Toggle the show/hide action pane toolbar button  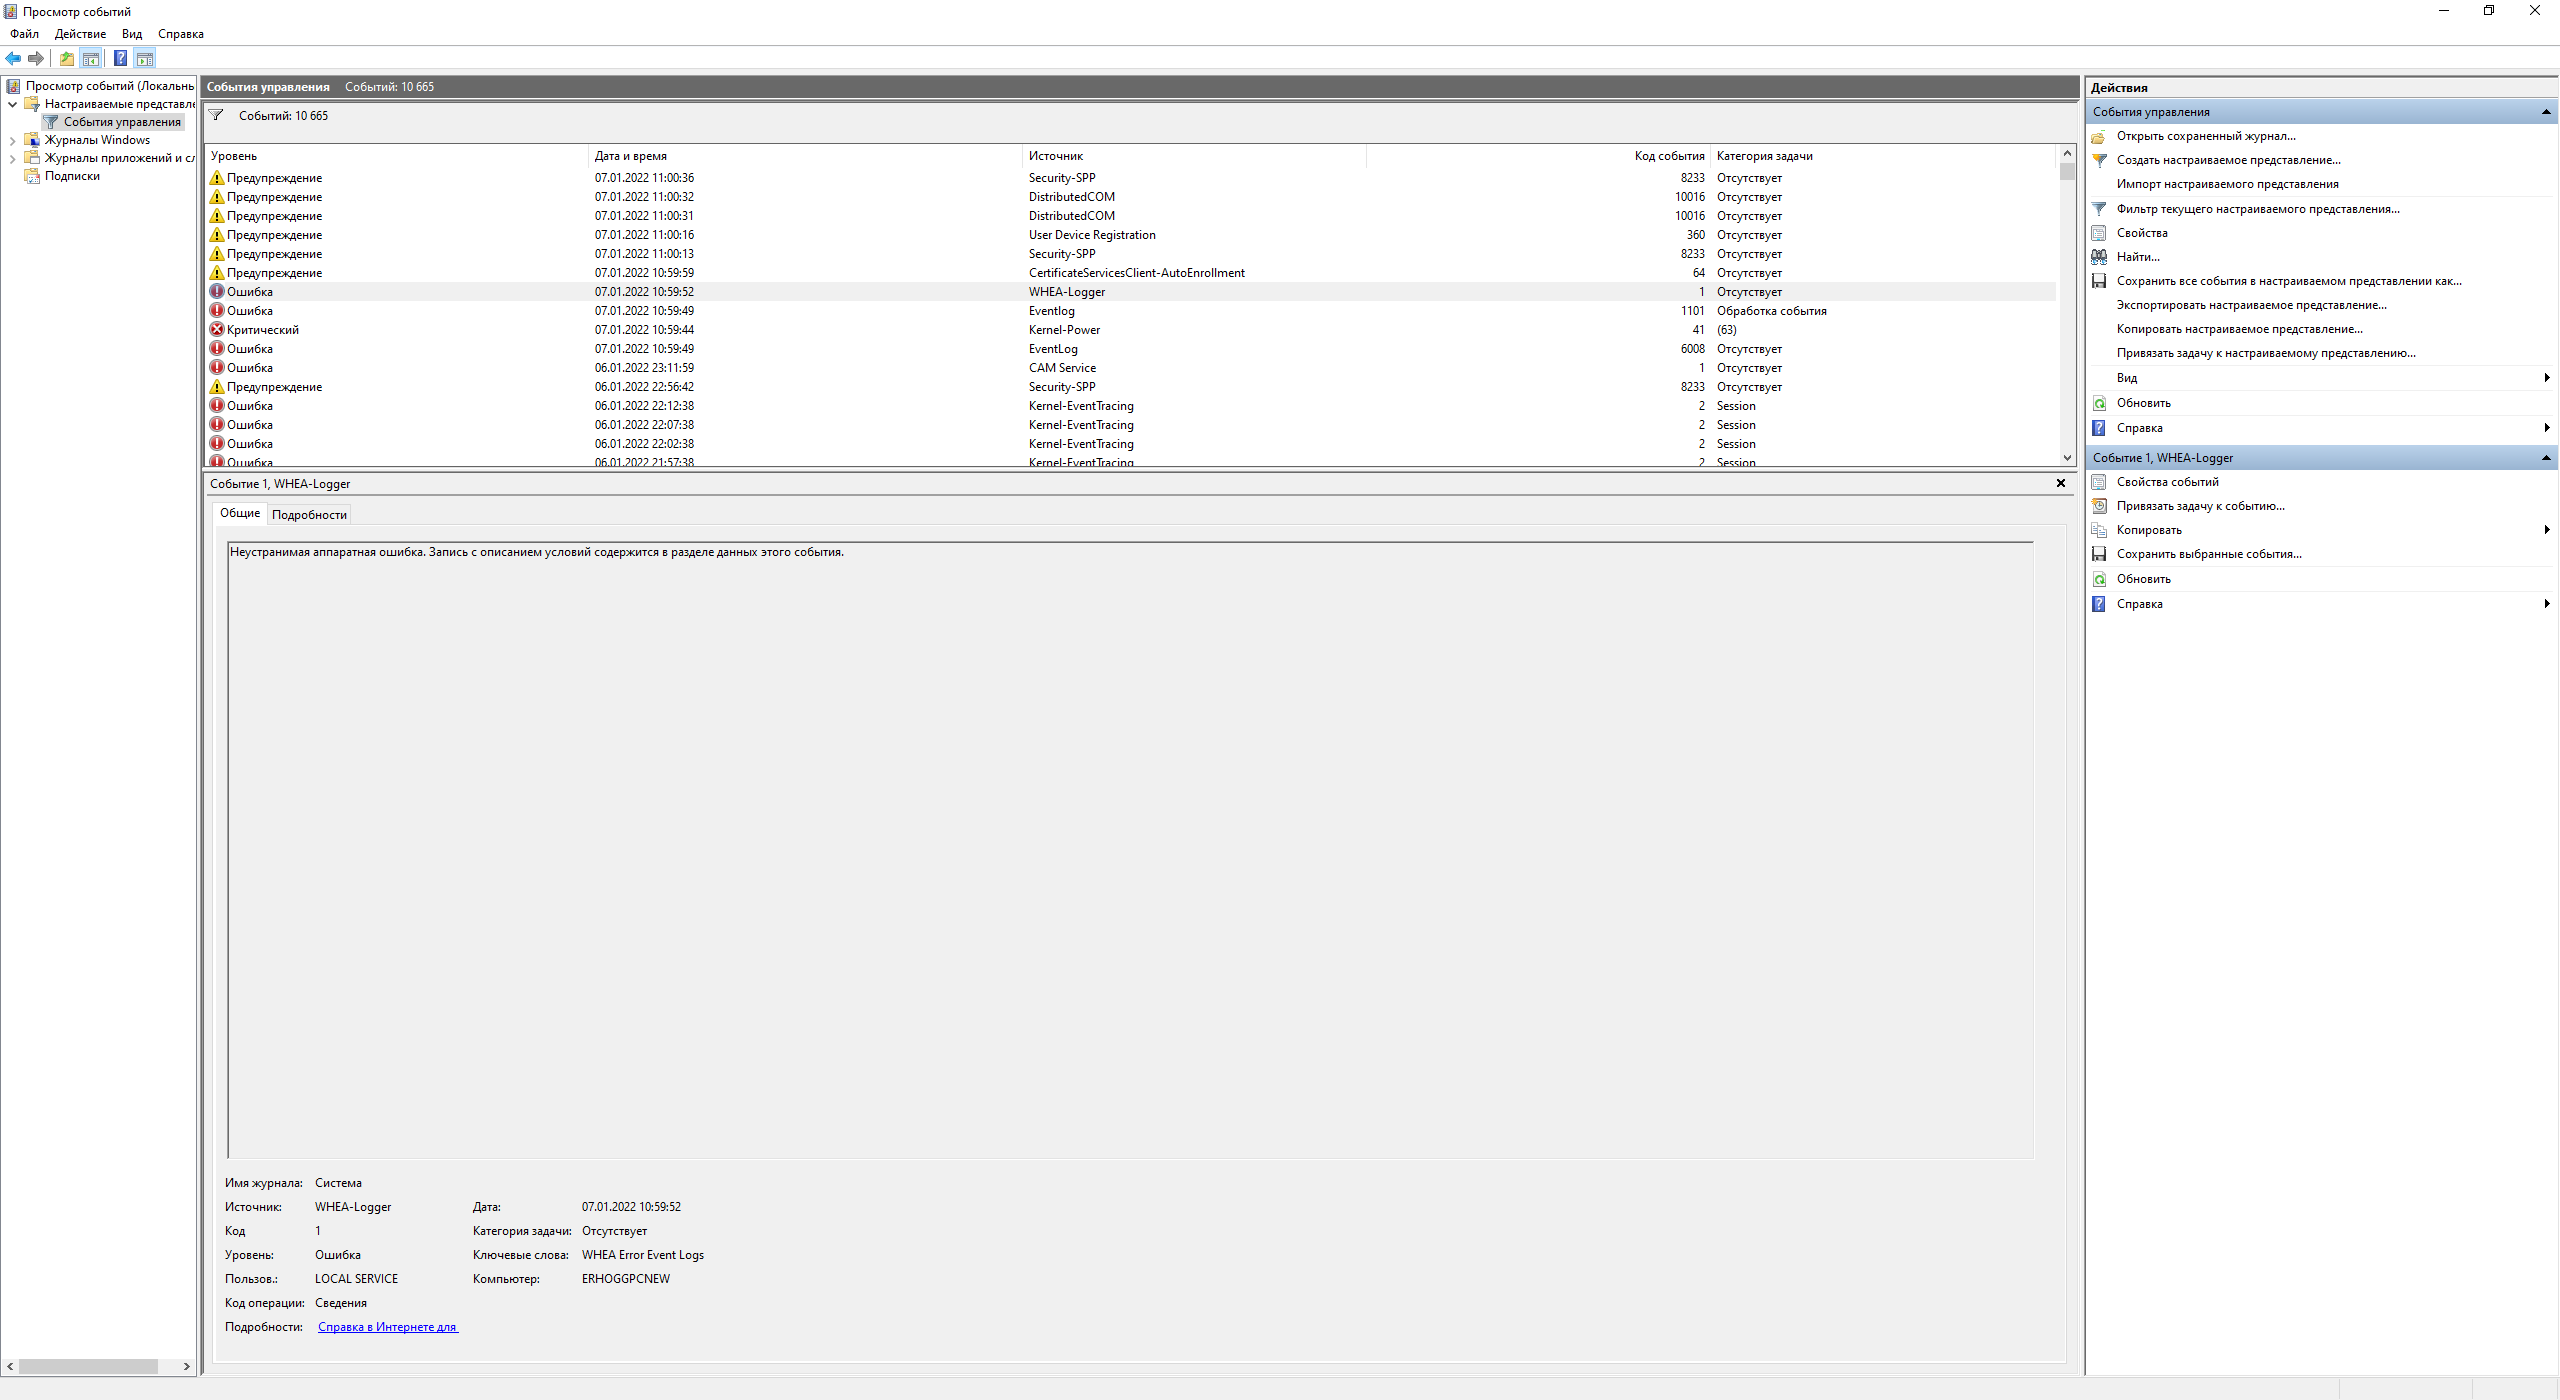pos(145,58)
